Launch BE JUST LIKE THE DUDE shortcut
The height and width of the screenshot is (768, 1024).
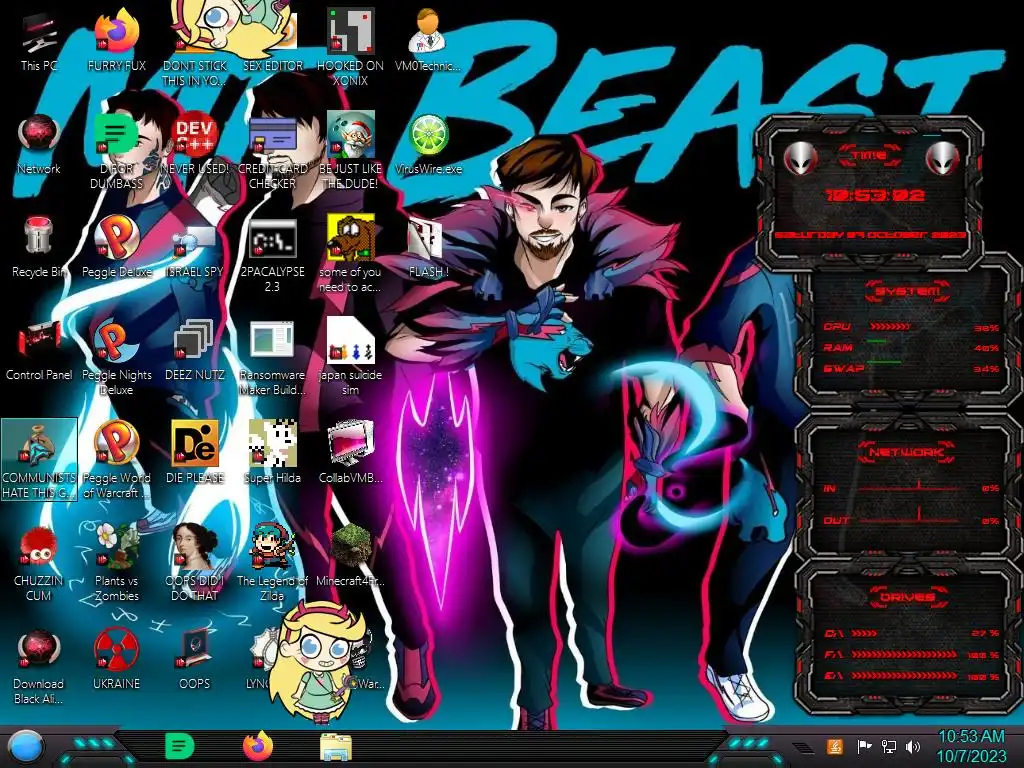[350, 152]
